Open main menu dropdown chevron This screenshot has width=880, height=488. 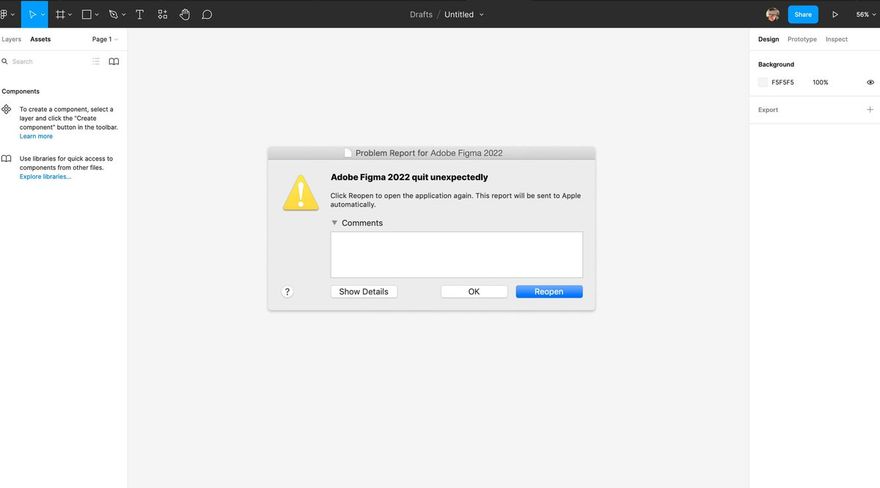pos(13,15)
